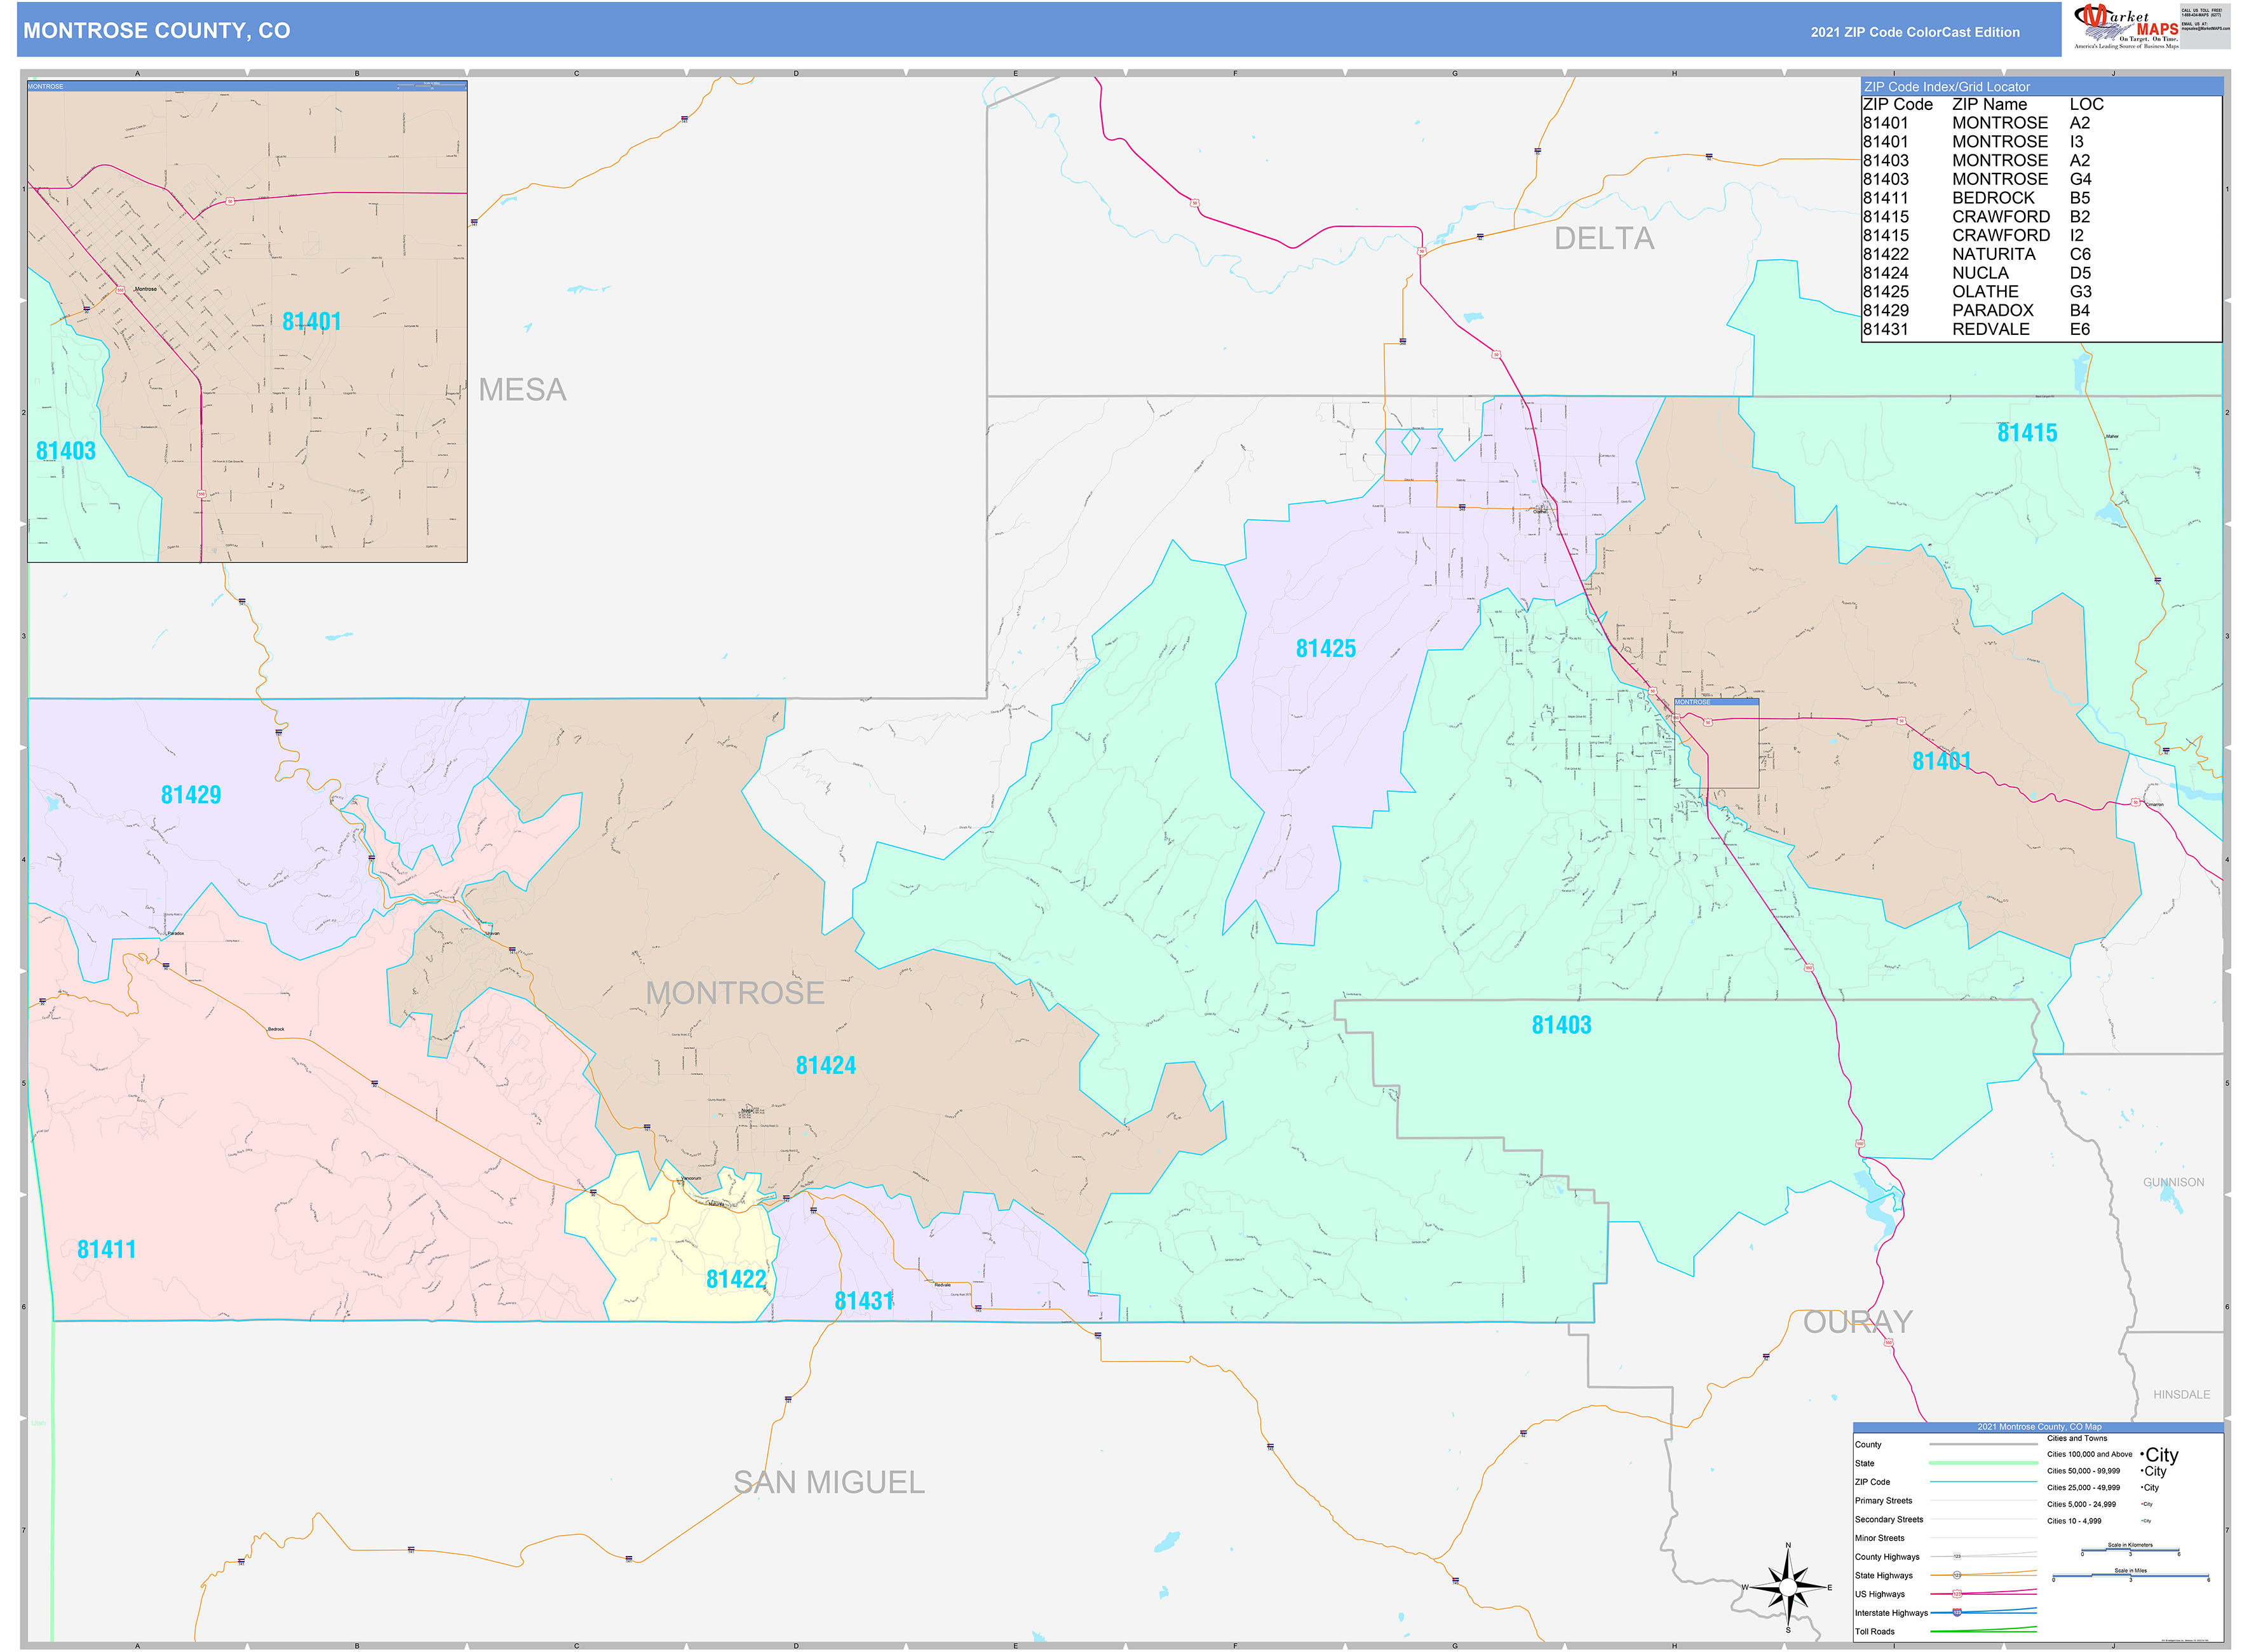Click the "County Highways" legend label
2242x1652 pixels.
coord(1887,1557)
